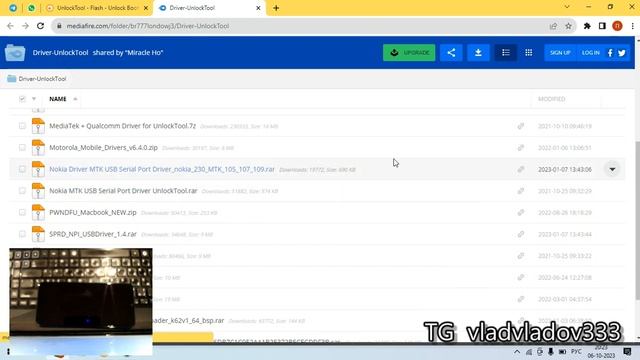Image resolution: width=640 pixels, height=360 pixels.
Task: Check Motorola_Mobile_Drivers_v6.4.0.zip checkbox
Action: coord(22,147)
